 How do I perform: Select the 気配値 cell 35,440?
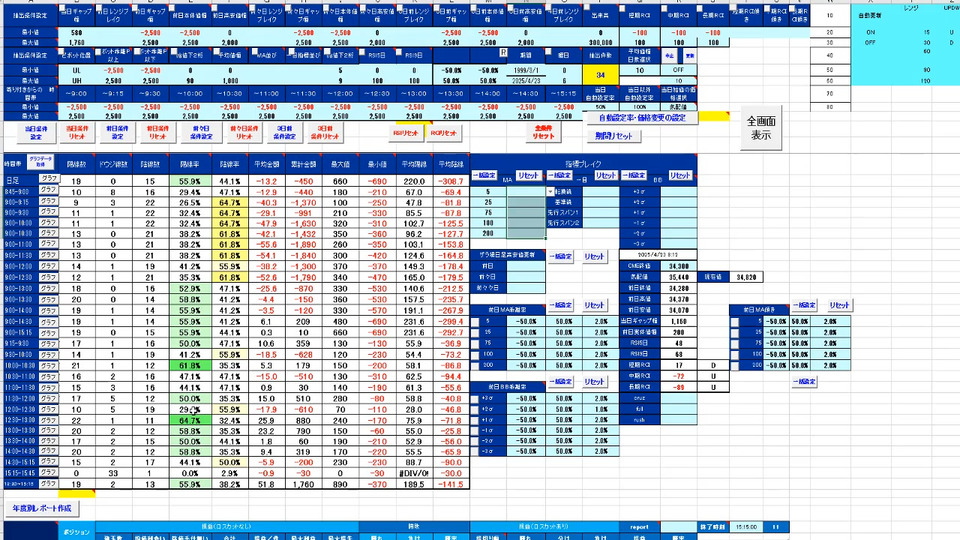pos(678,277)
